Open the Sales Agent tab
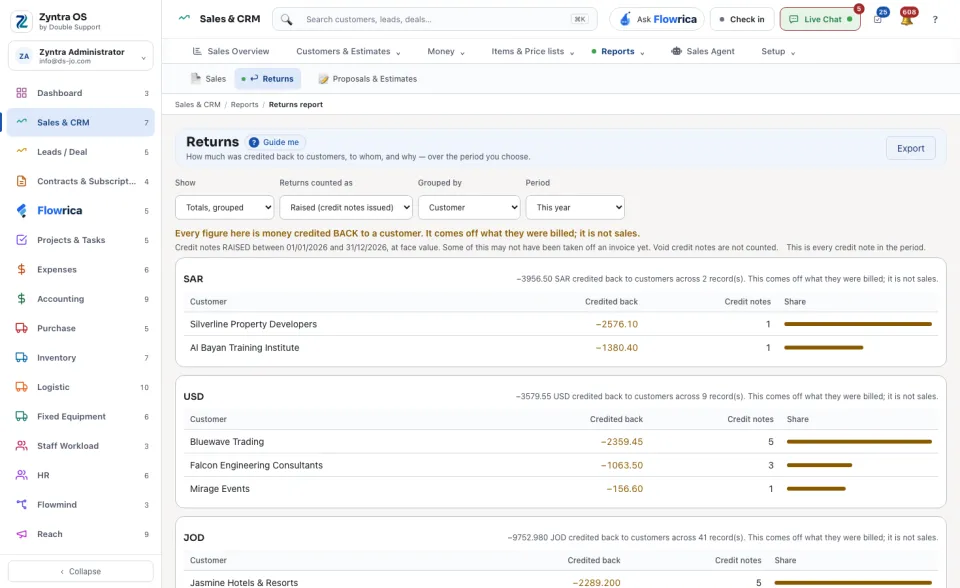The height and width of the screenshot is (588, 960). pos(703,51)
